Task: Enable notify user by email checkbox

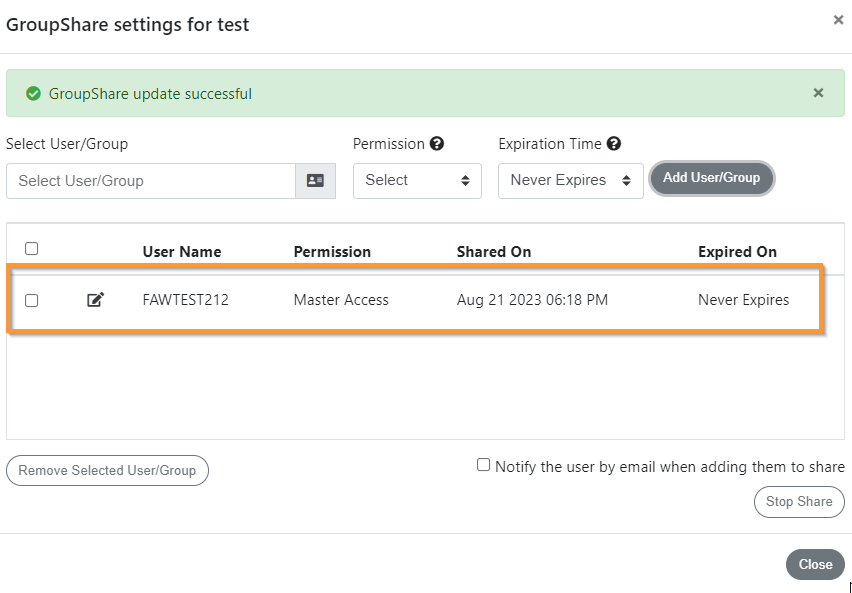Action: click(483, 465)
